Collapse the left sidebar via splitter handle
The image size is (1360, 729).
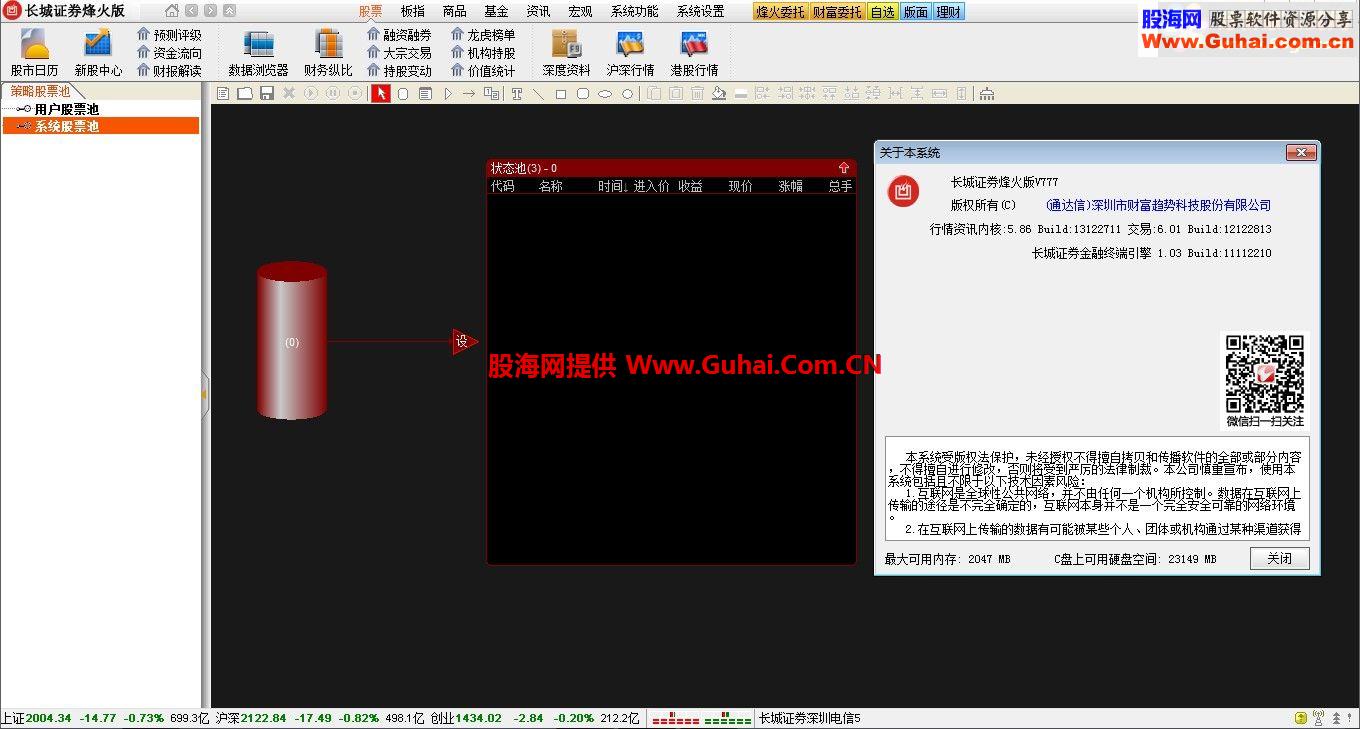pos(205,394)
